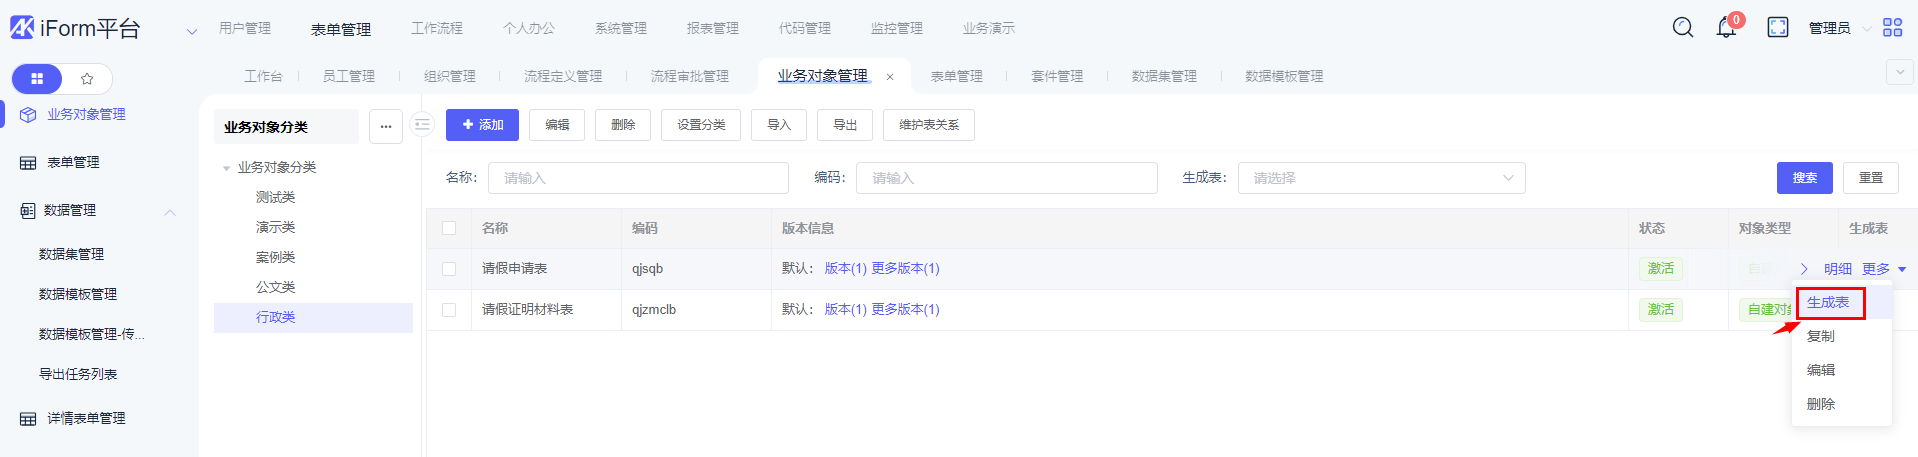This screenshot has height=457, width=1918.
Task: Select 生成表 from the context menu
Action: [x=1828, y=302]
